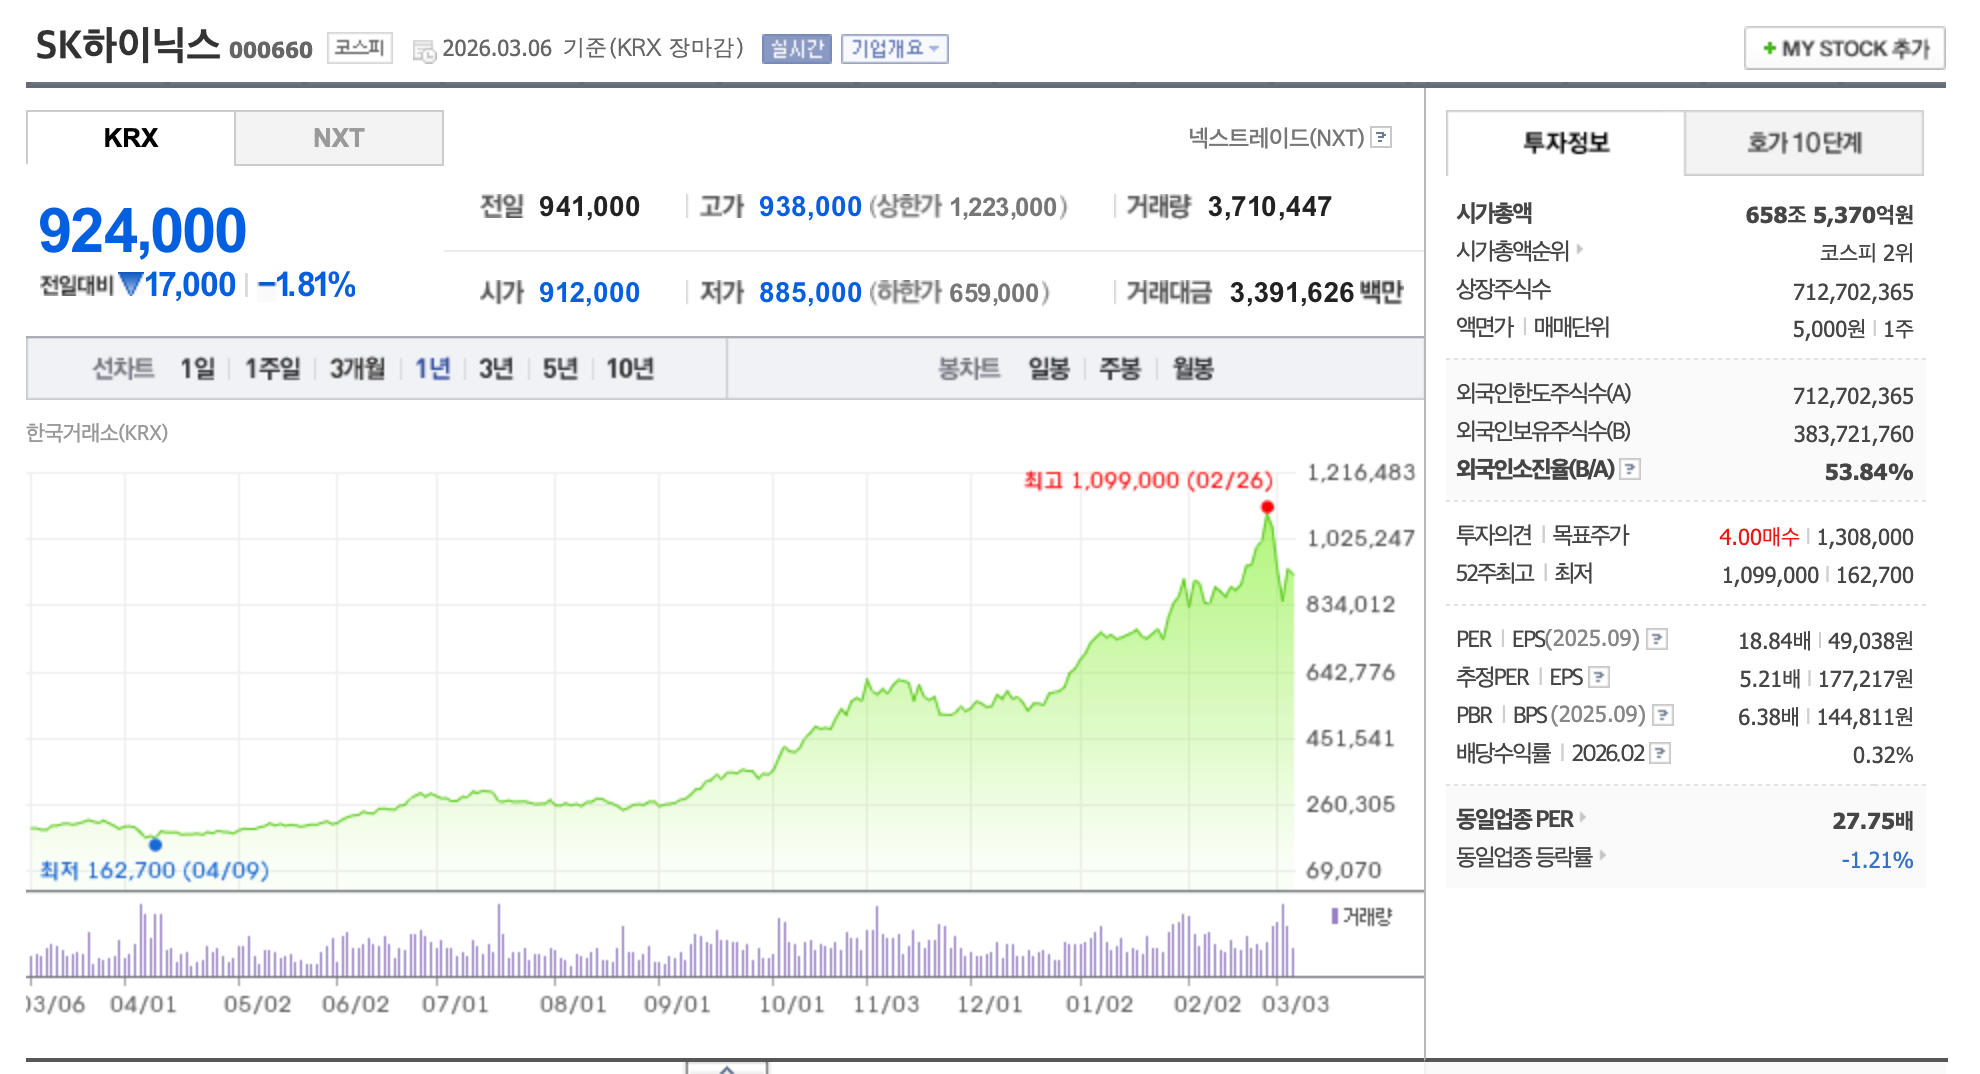
Task: Open help icon next to 외국인소진율(B/A)
Action: (x=1630, y=469)
